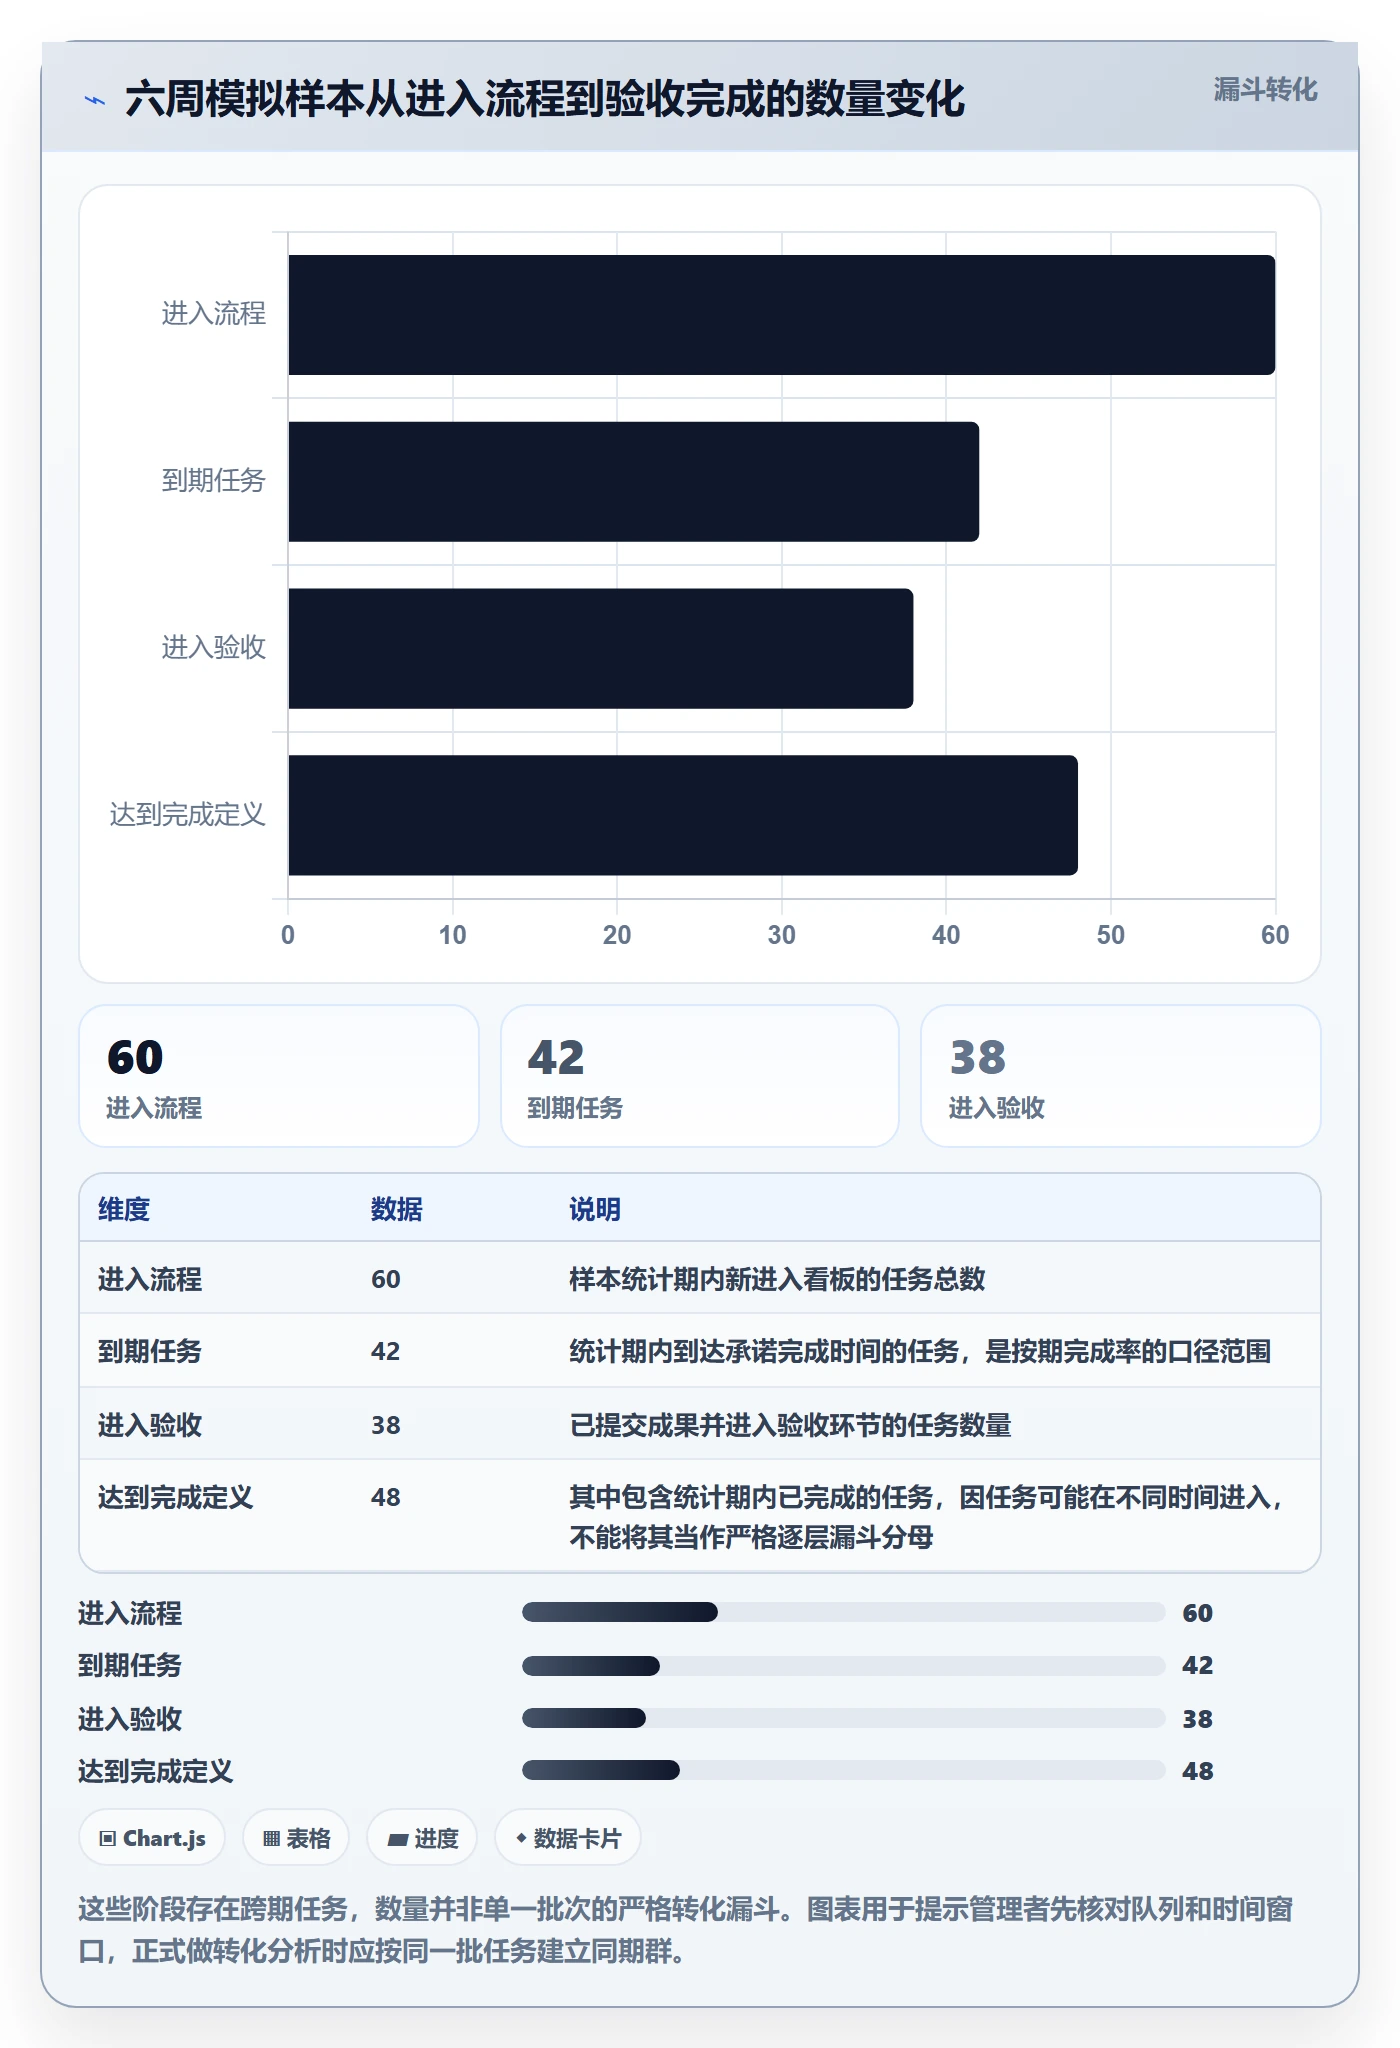1400x2048 pixels.
Task: Click the chart title 六周模拟样本
Action: click(545, 99)
